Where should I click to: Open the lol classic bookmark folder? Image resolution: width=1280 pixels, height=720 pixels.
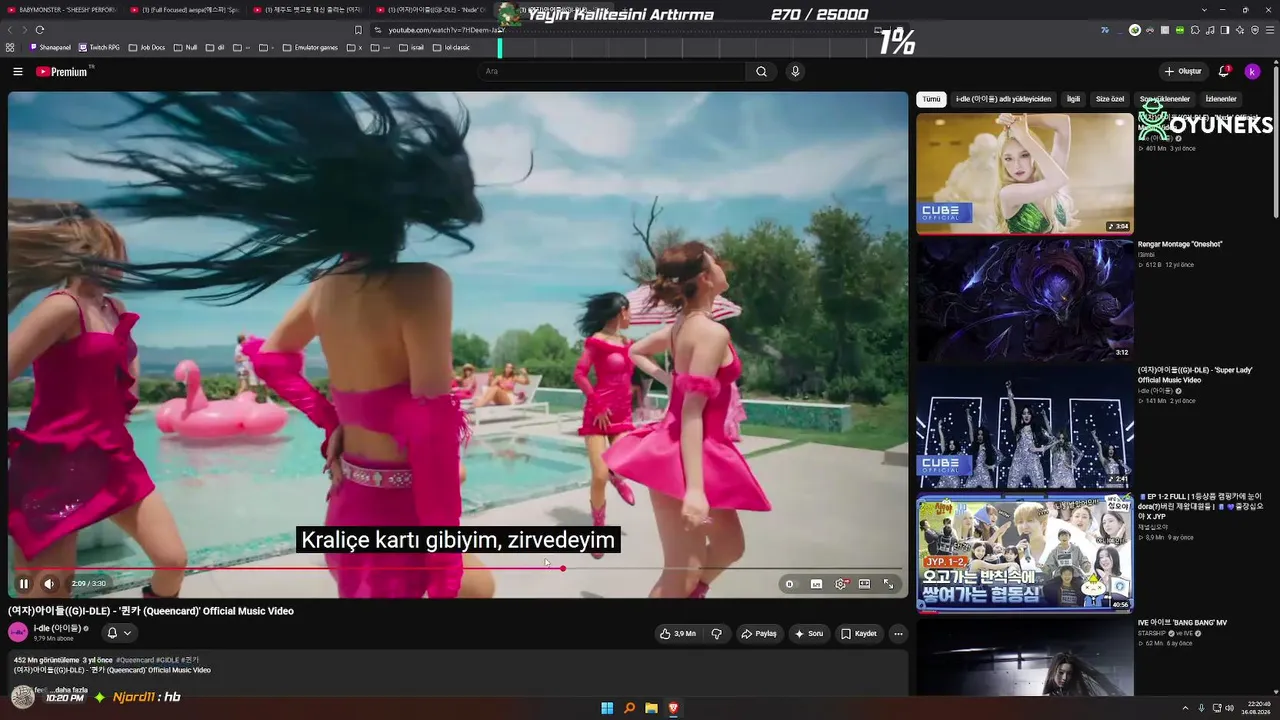[x=451, y=47]
